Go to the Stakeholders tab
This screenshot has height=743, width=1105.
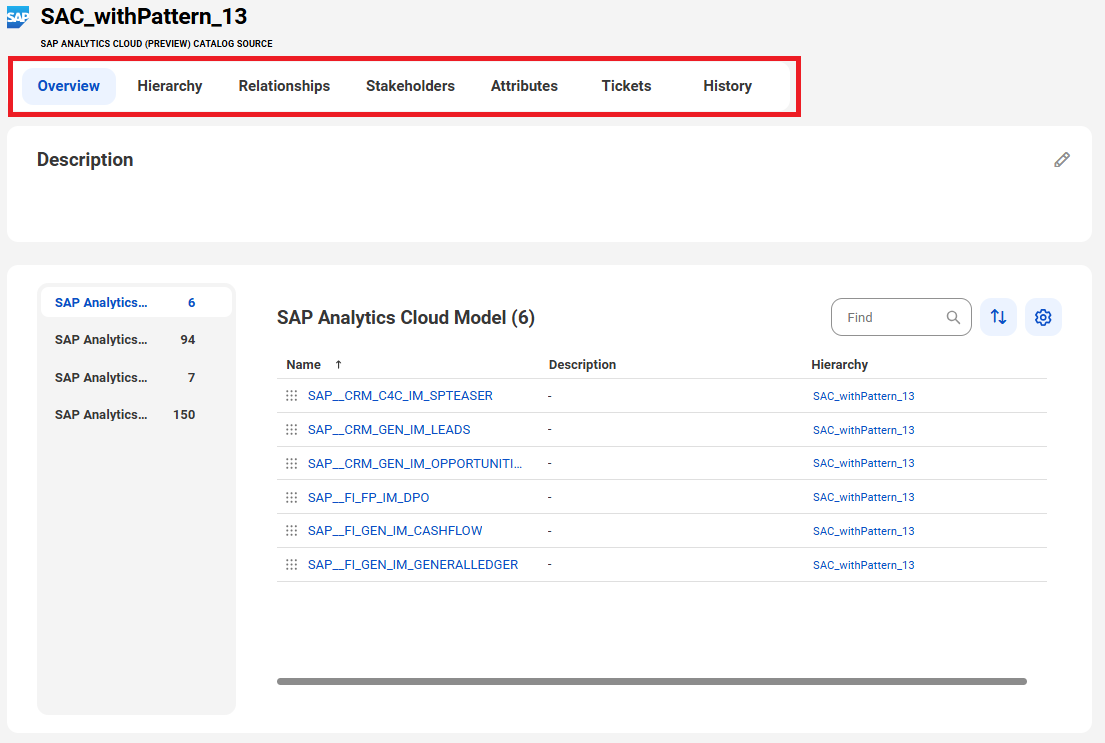(410, 86)
